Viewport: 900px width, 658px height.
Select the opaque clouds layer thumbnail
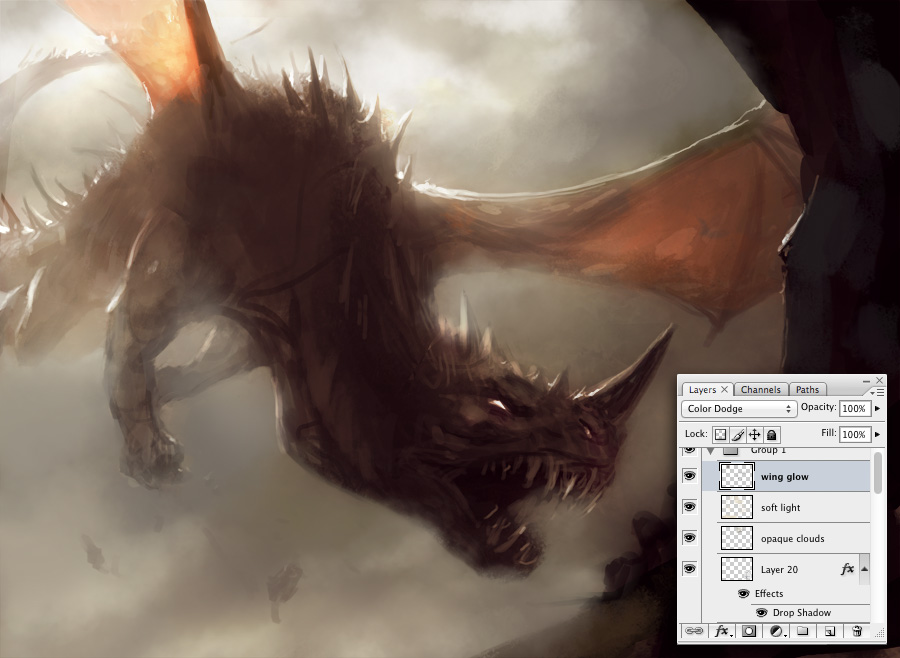[x=737, y=538]
